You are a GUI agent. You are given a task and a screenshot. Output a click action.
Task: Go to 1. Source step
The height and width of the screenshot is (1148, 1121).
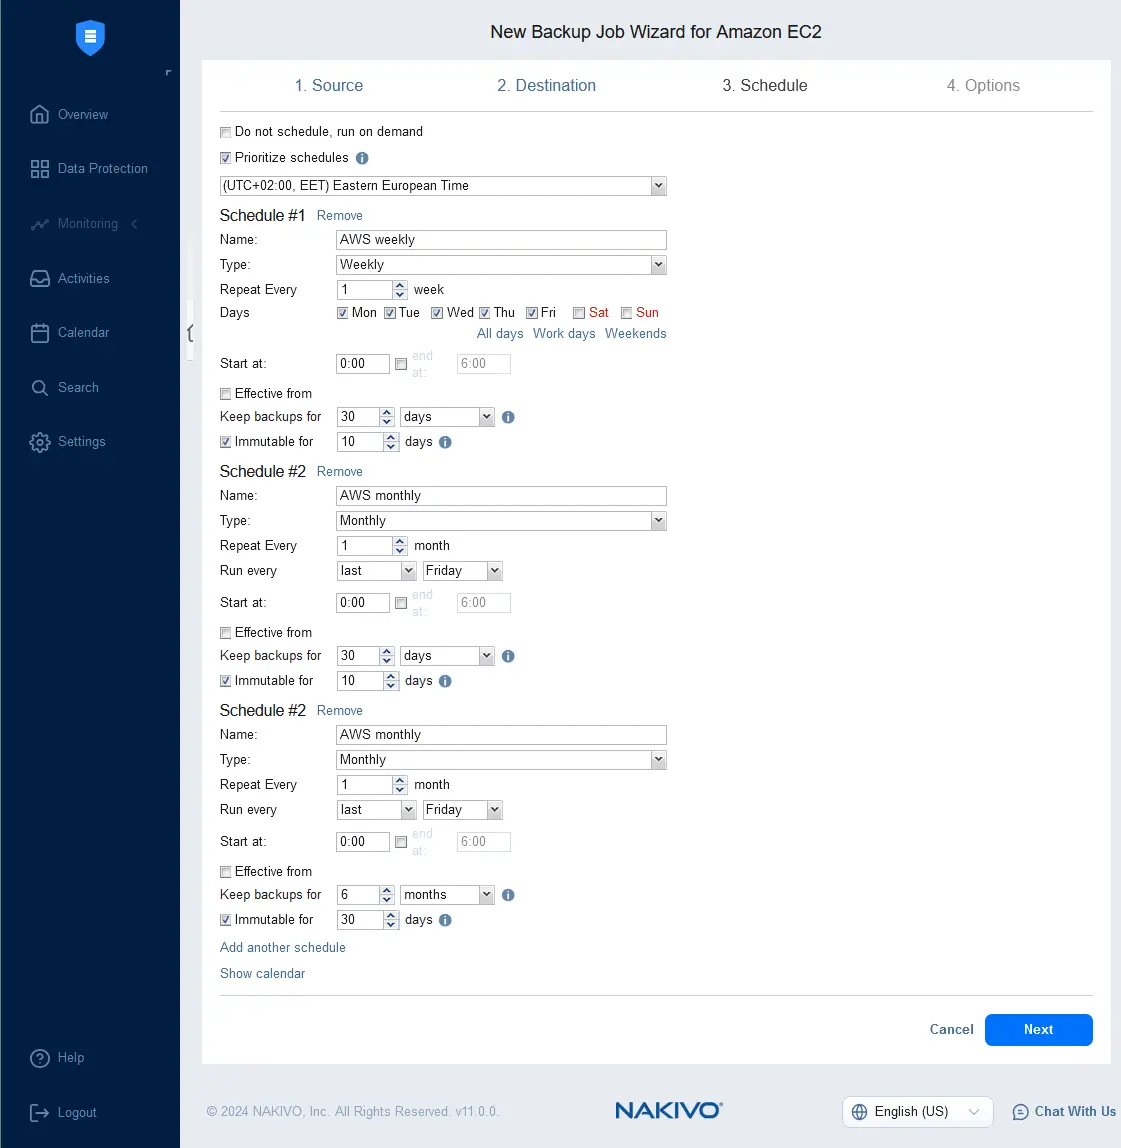click(x=329, y=86)
